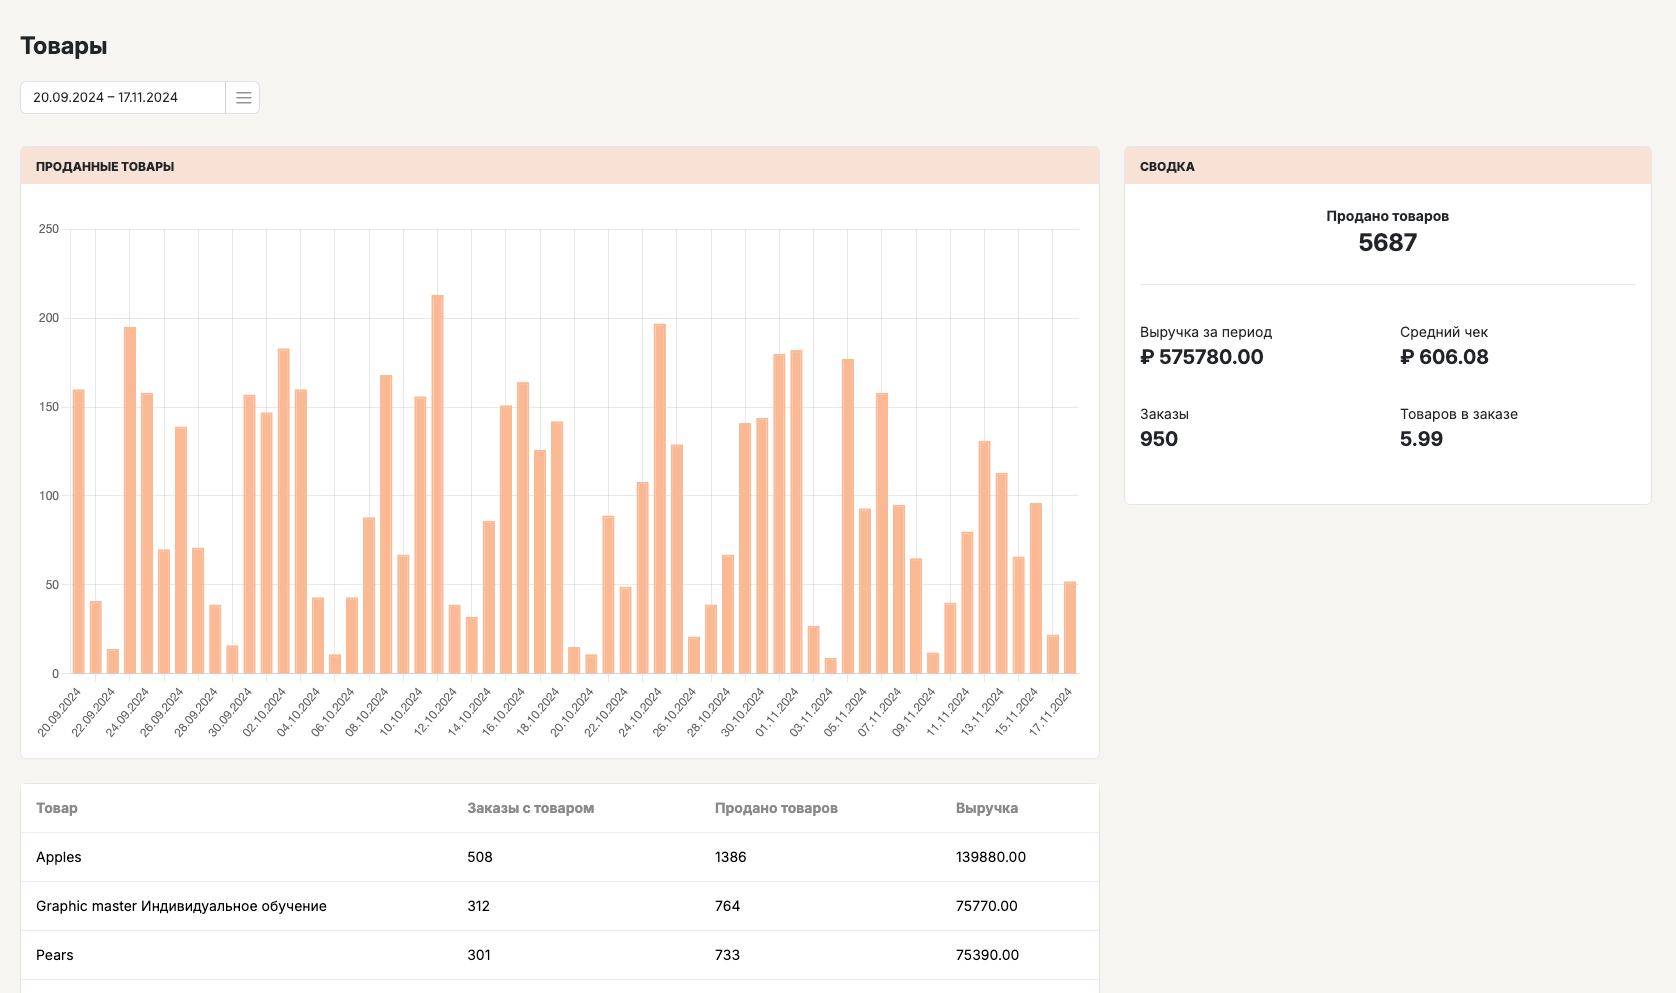Open the date range menu icon
The height and width of the screenshot is (993, 1676).
tap(243, 98)
